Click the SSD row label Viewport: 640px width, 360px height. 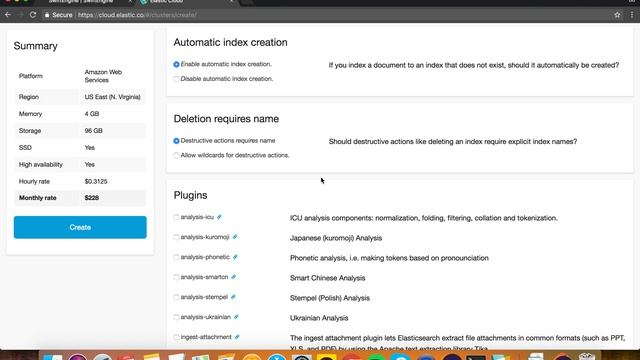(x=25, y=148)
